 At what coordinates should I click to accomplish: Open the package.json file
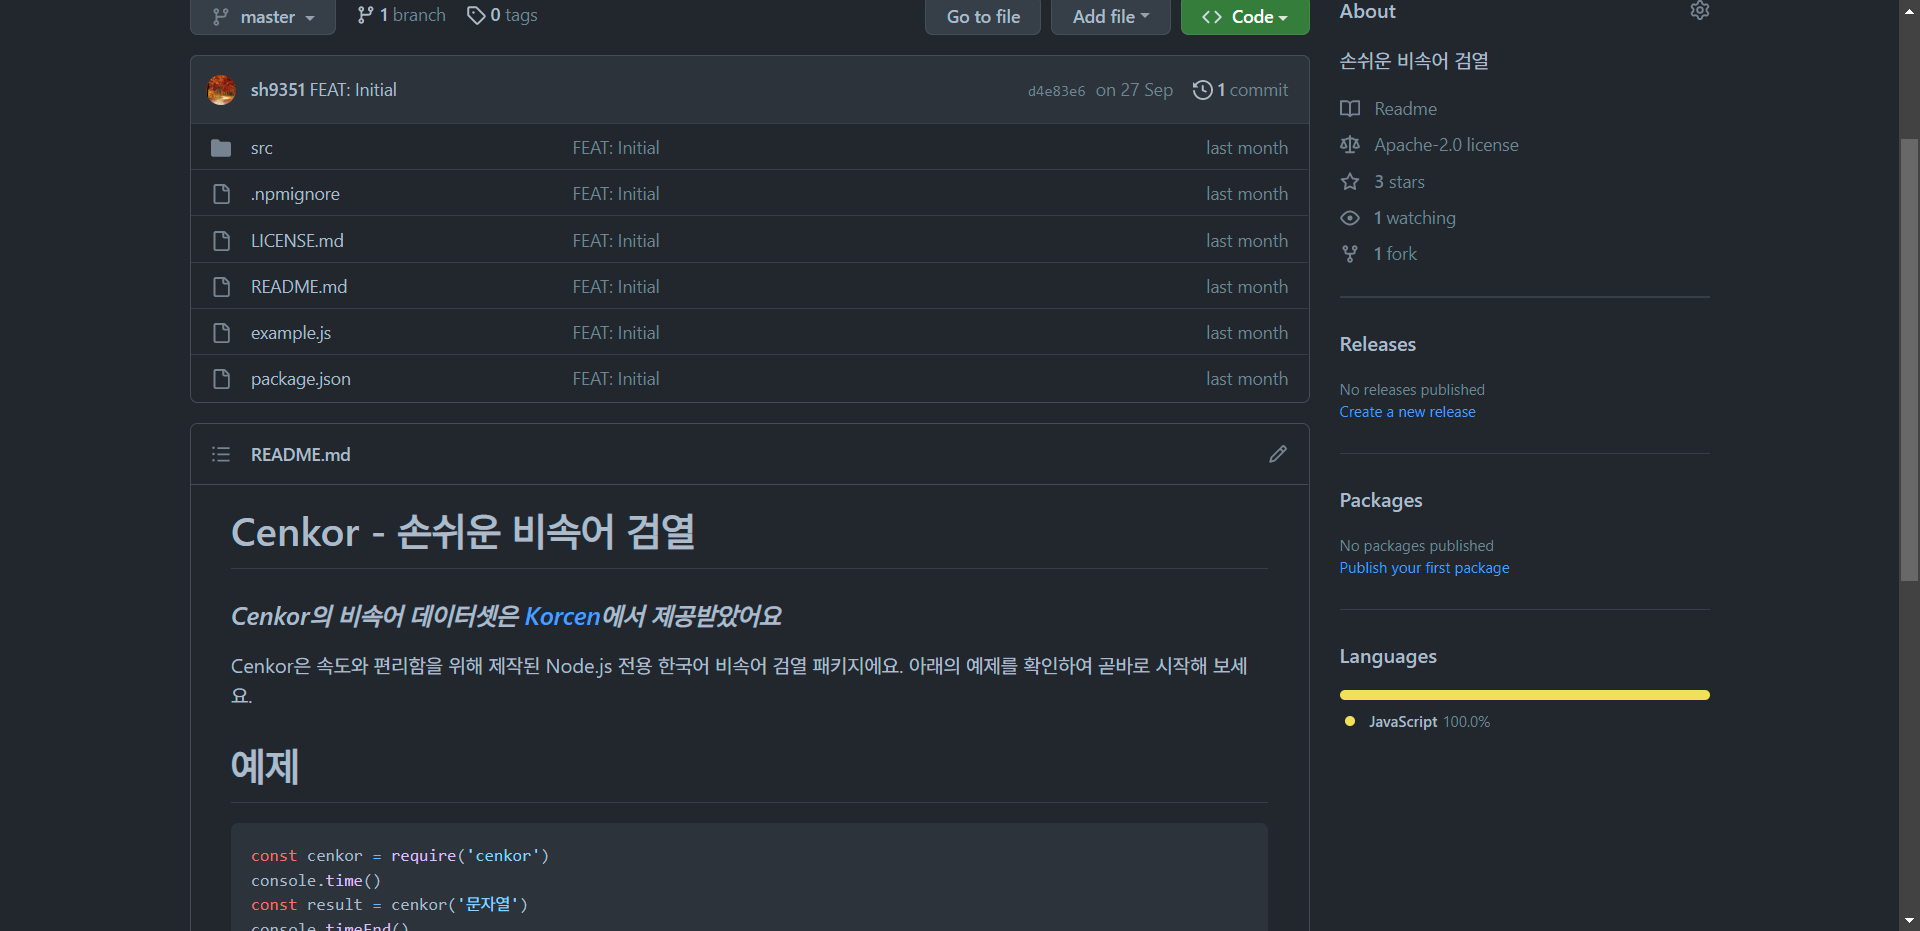300,379
